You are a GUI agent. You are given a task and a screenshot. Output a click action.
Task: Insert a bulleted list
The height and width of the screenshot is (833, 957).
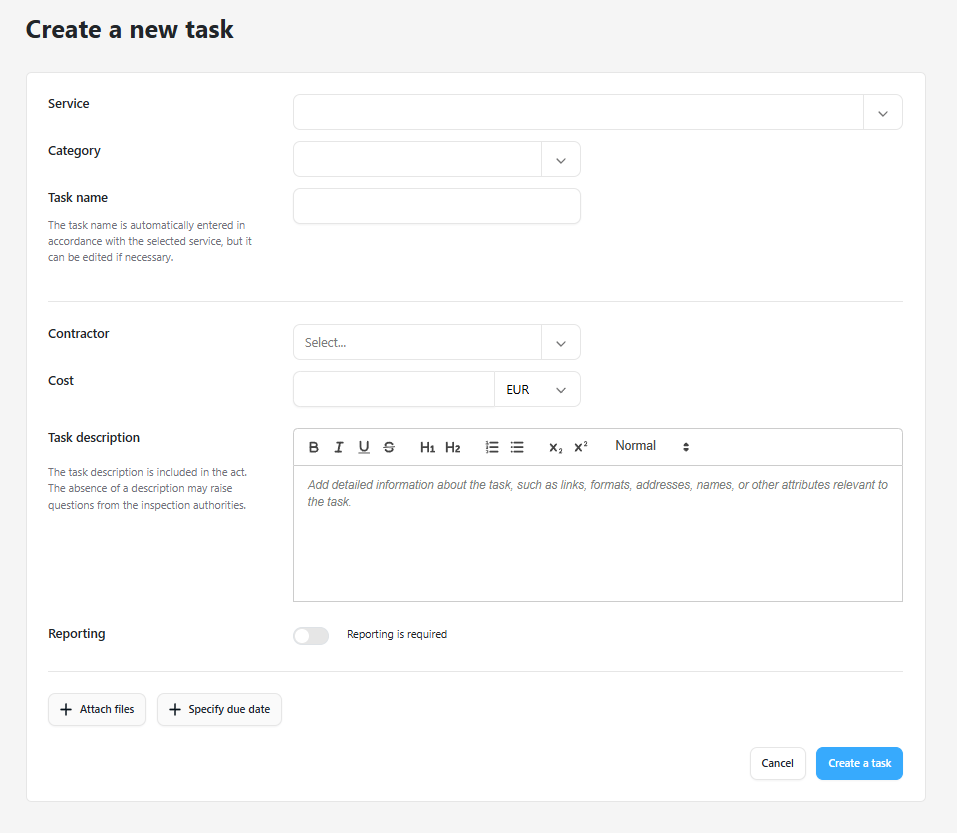(517, 447)
